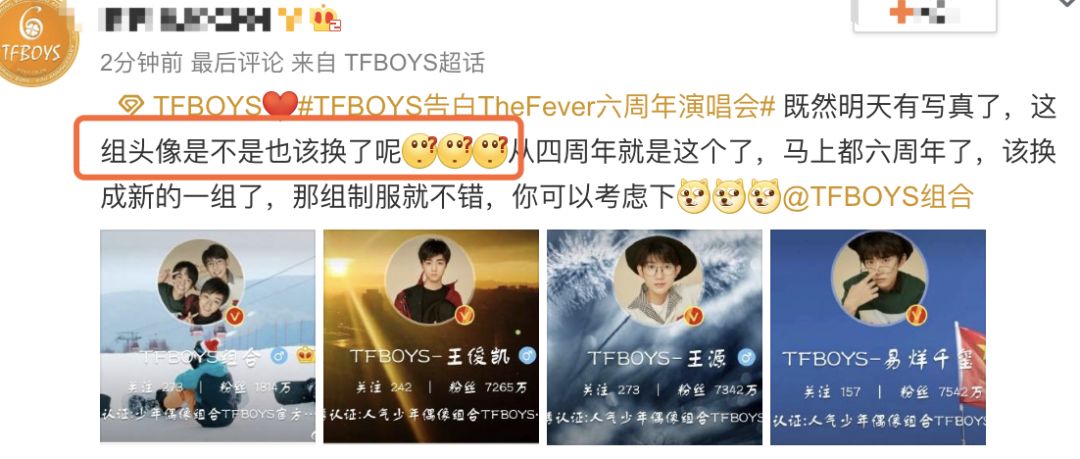Open the TFBOYS-王俊凯 profile image
1080x459 pixels.
[x=431, y=336]
